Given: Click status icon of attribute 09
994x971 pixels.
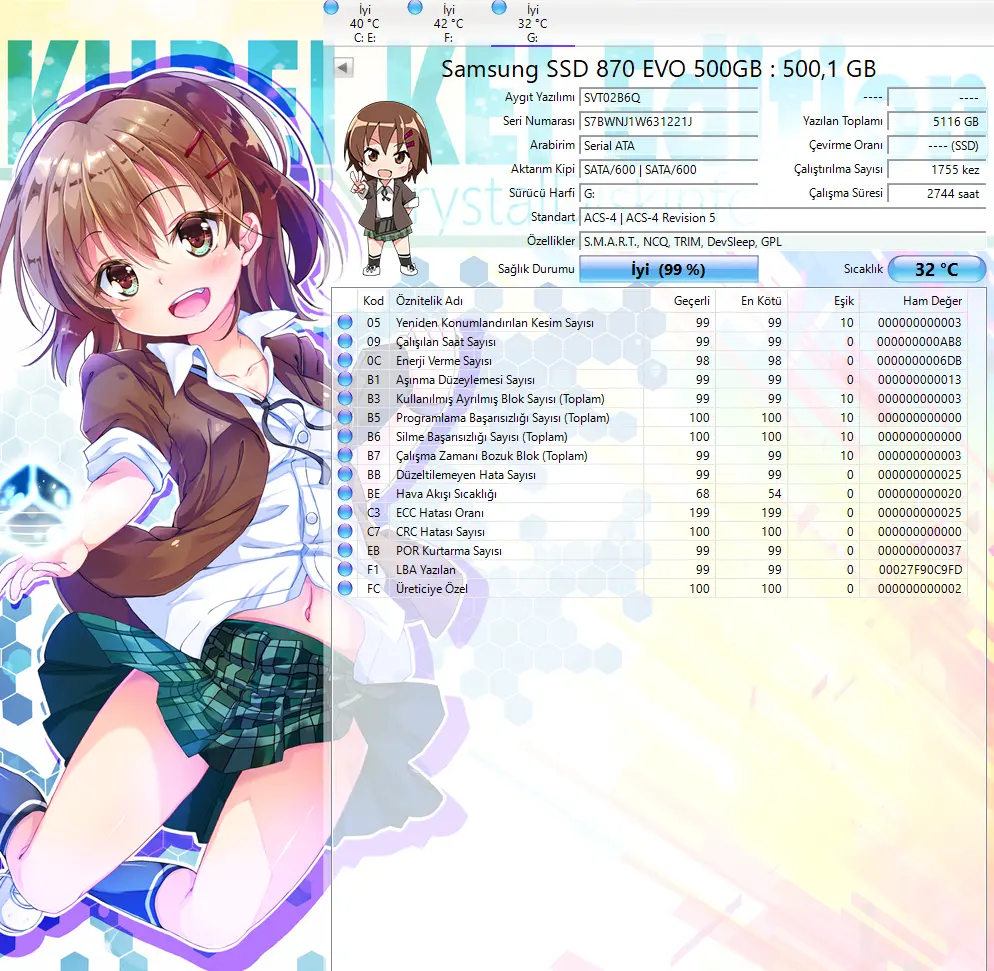Looking at the screenshot, I should click(x=345, y=342).
